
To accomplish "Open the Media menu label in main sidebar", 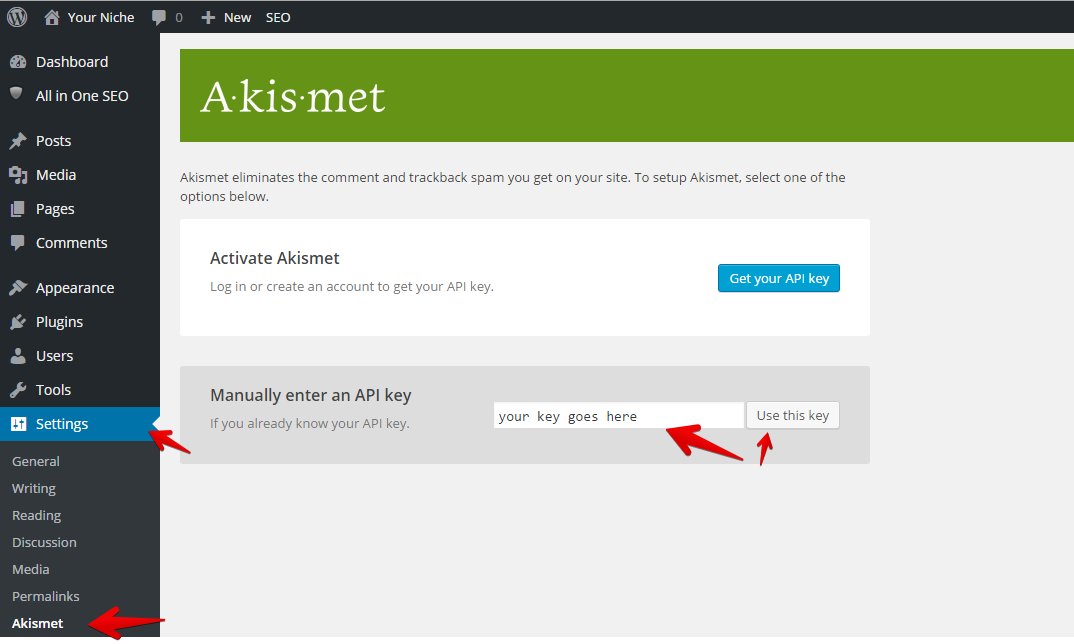I will tap(55, 175).
